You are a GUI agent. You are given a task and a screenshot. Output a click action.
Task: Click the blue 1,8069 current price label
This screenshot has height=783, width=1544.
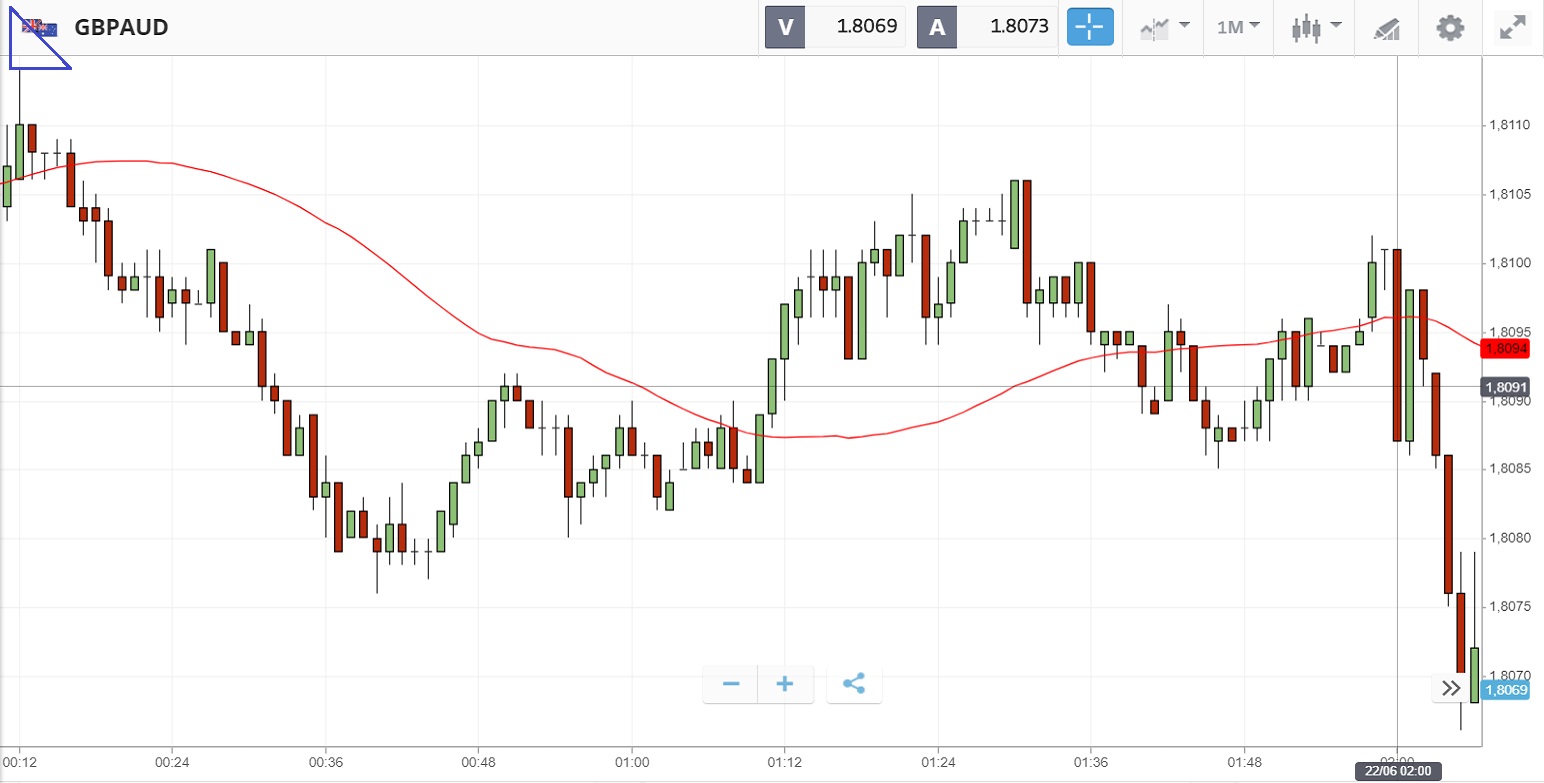[1505, 690]
